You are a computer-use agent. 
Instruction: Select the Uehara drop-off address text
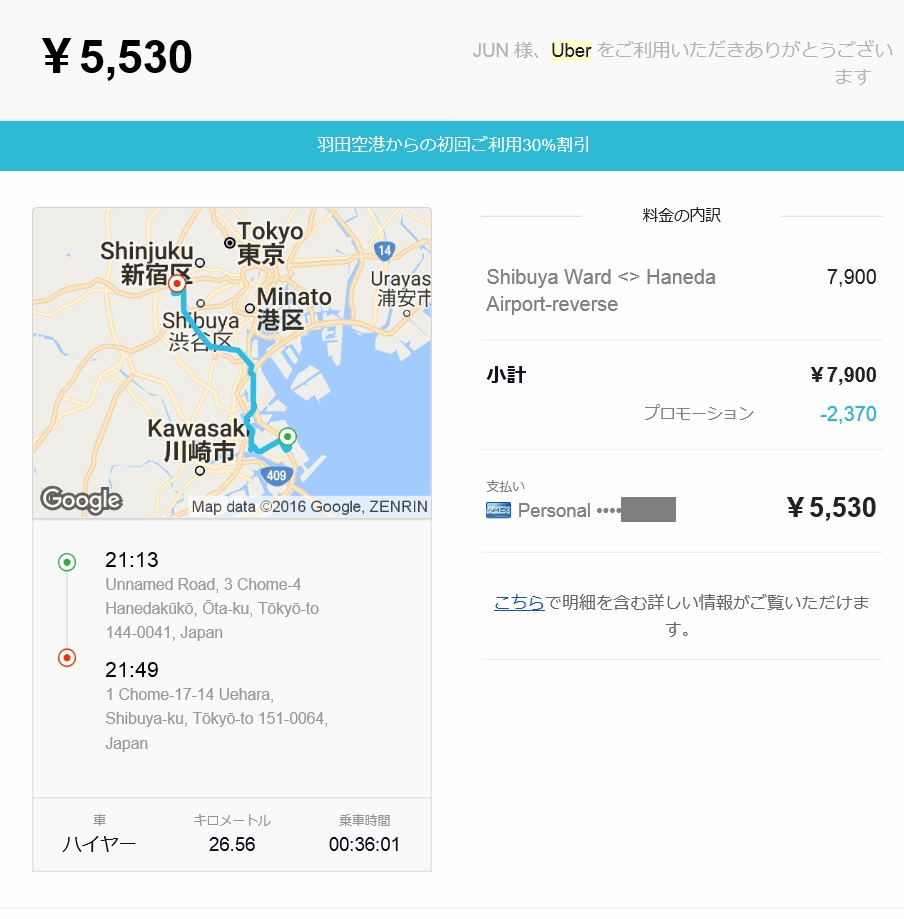pos(216,718)
